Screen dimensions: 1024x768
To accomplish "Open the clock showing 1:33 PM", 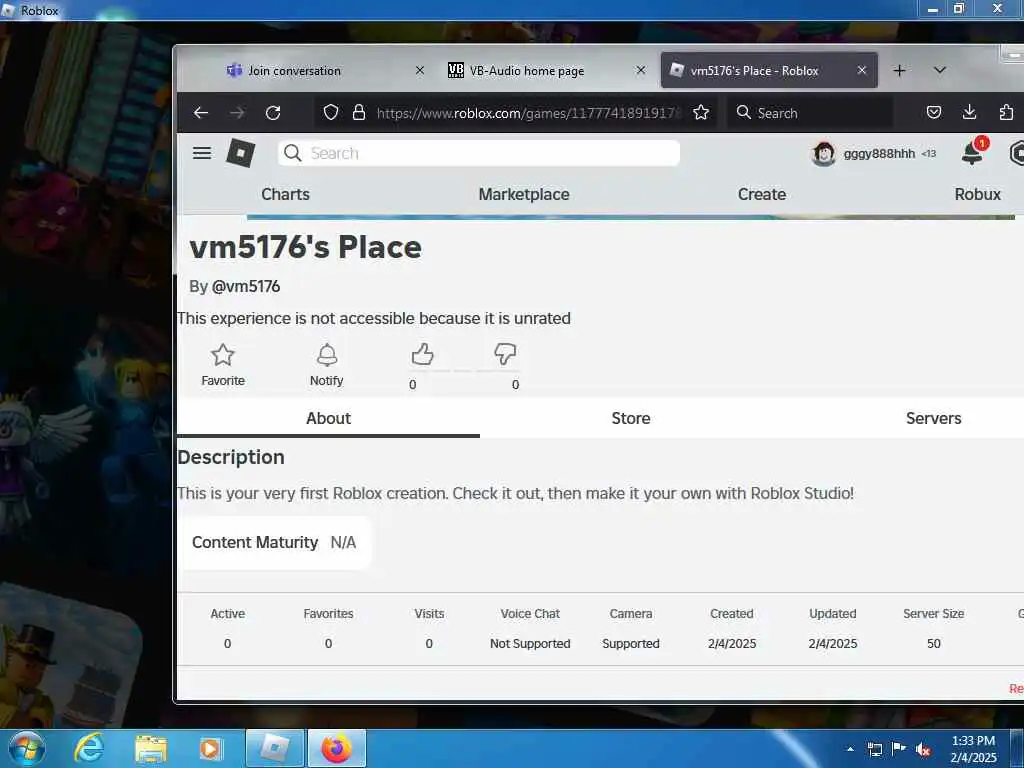I will coord(973,748).
